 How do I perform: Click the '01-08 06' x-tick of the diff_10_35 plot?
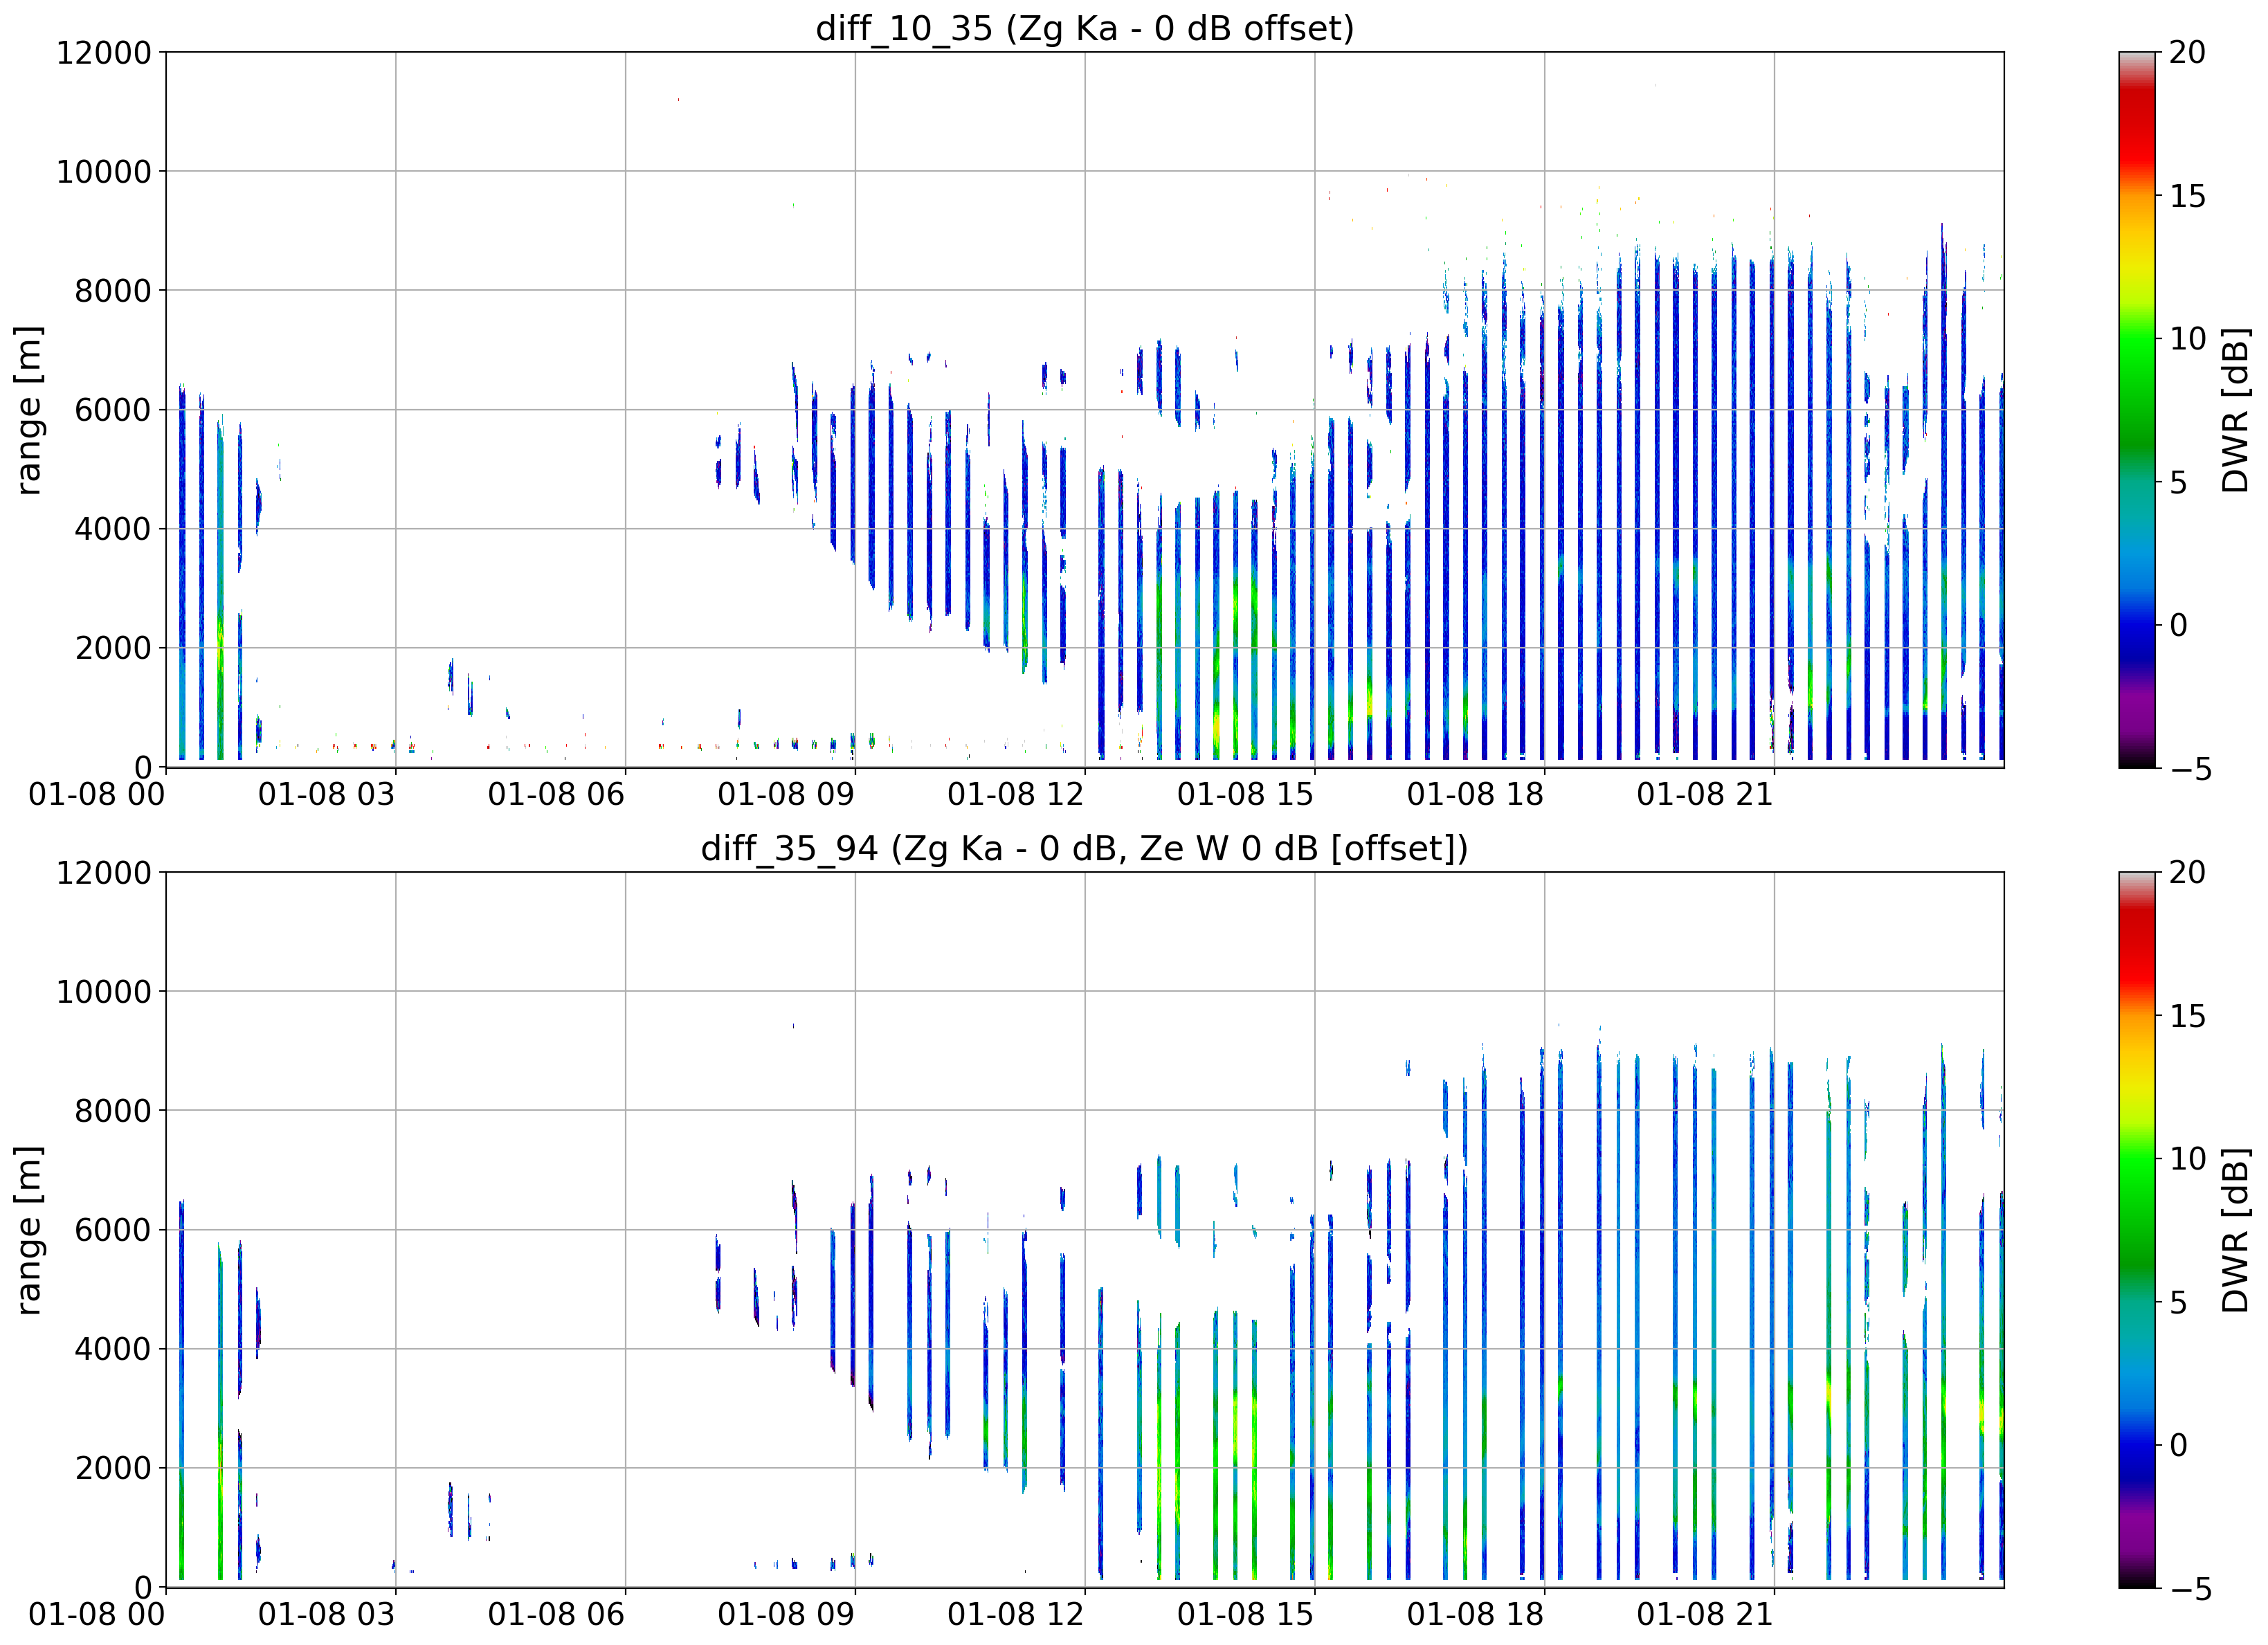(556, 795)
